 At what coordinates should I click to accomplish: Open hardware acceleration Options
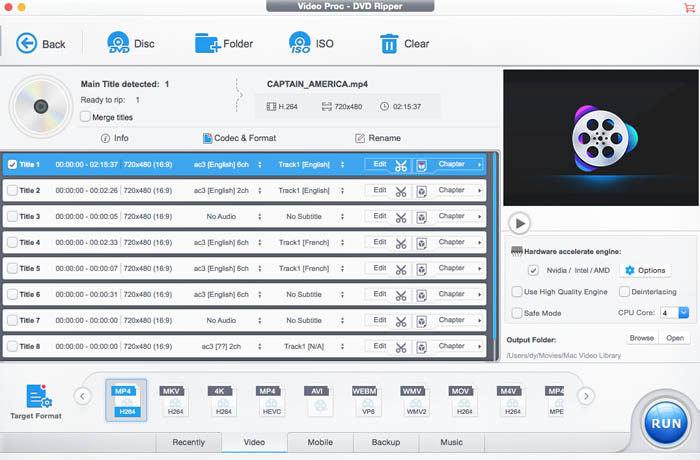click(645, 270)
